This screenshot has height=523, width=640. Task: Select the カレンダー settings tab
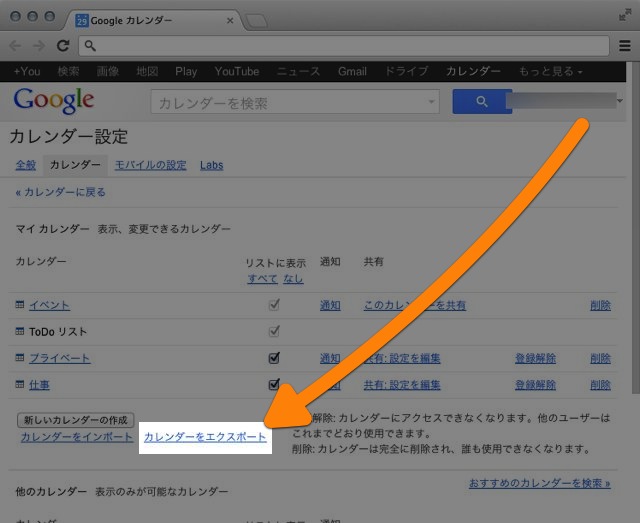pos(75,165)
